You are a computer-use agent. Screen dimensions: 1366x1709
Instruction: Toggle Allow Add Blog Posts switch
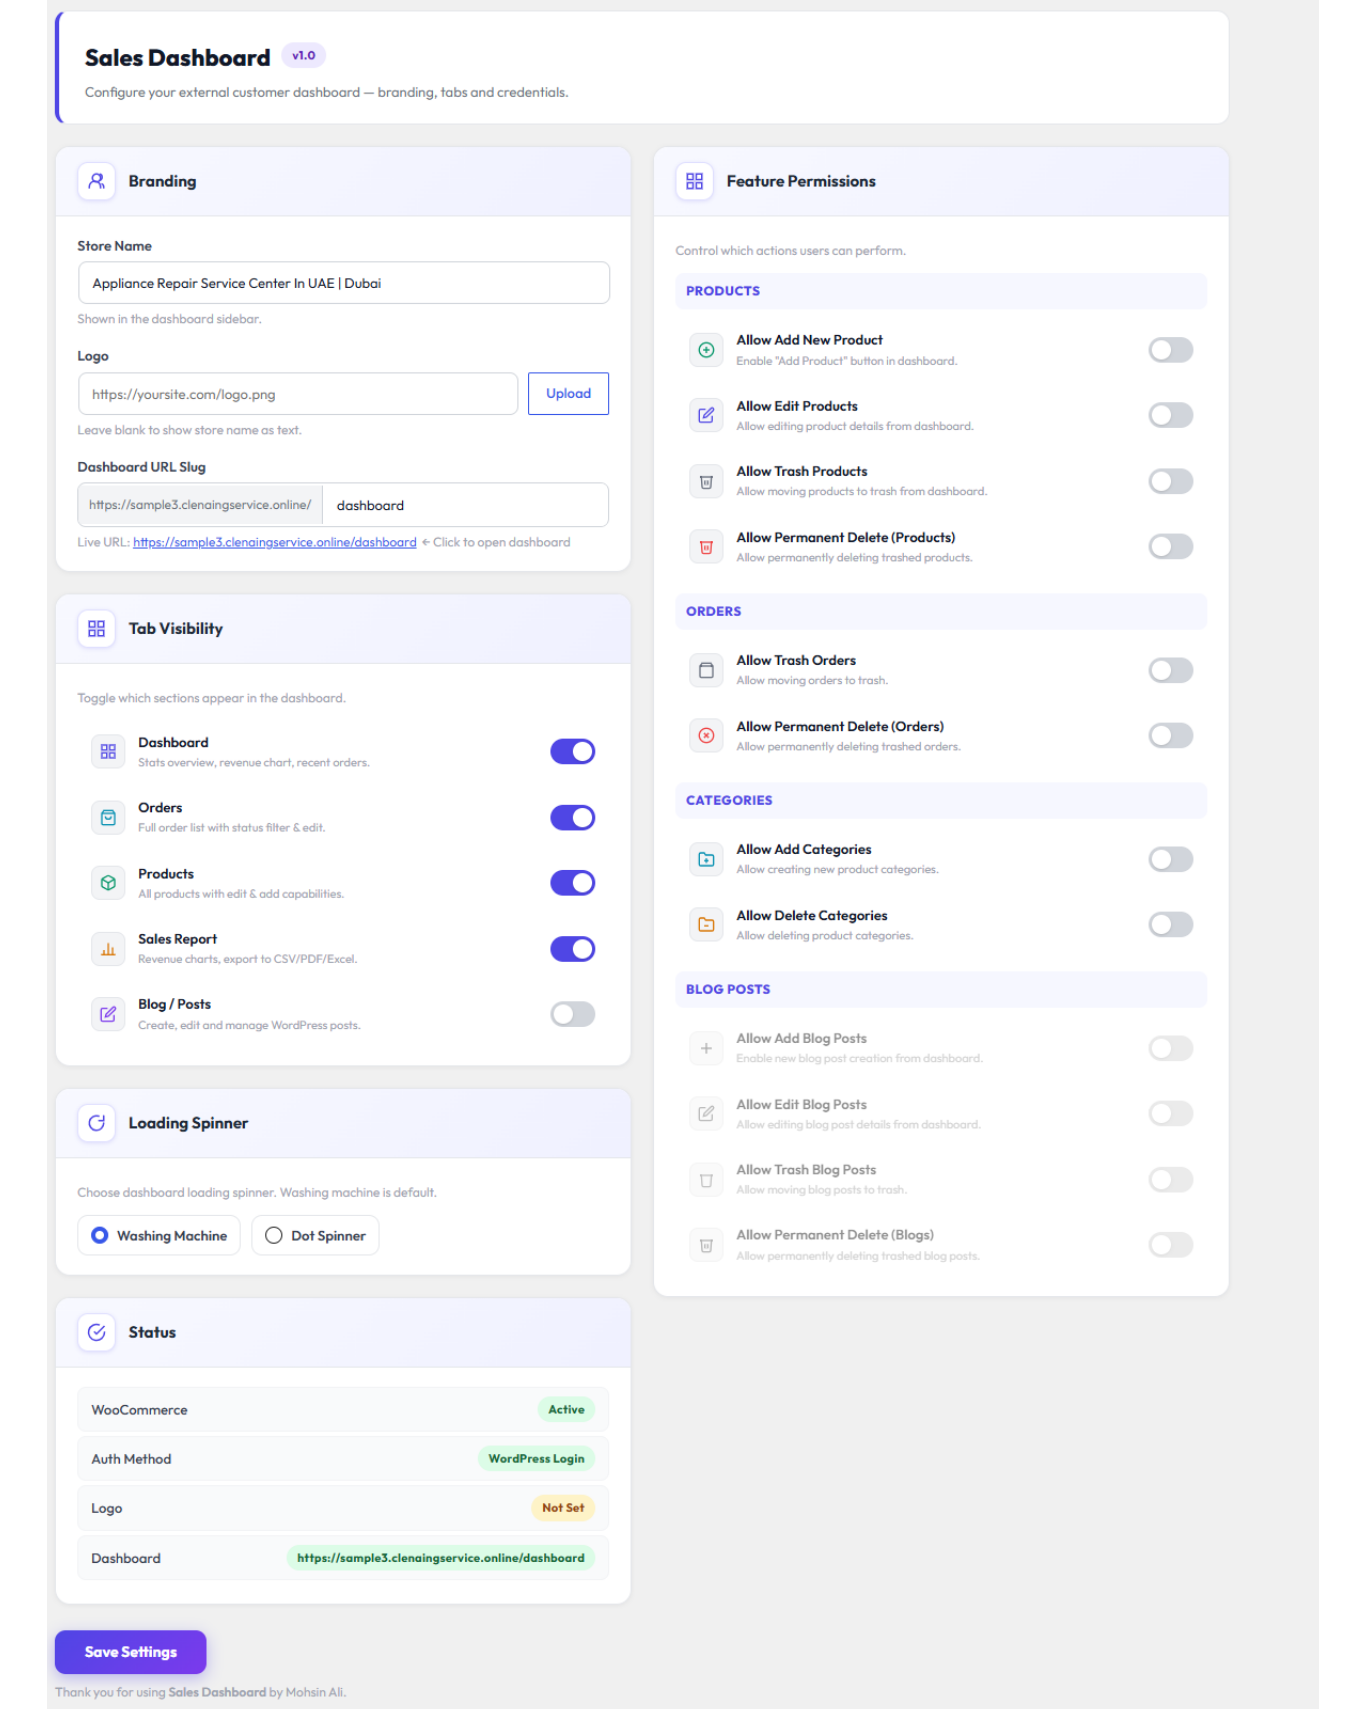1171,1048
